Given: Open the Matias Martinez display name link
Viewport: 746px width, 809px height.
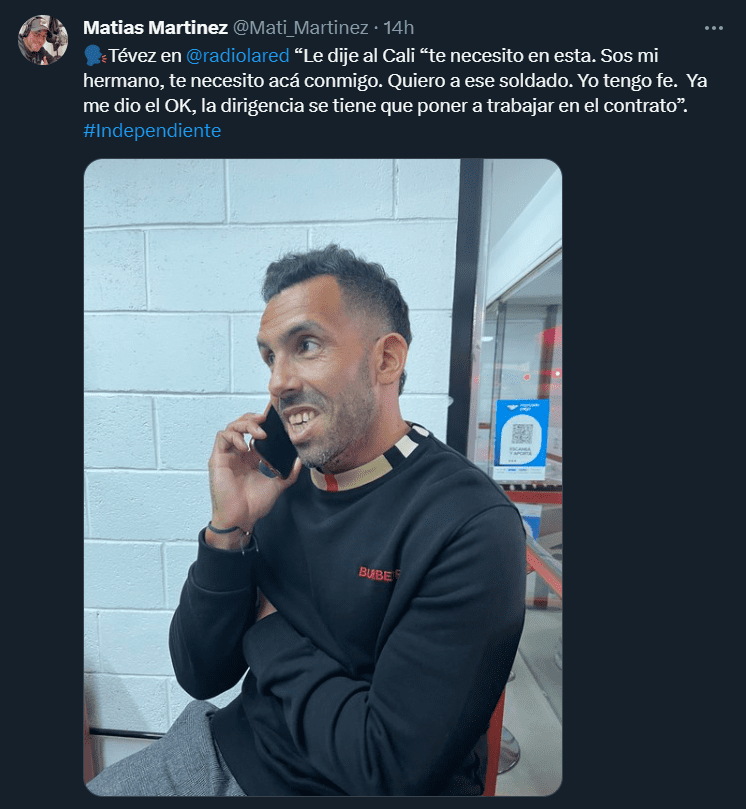Looking at the screenshot, I should [155, 28].
